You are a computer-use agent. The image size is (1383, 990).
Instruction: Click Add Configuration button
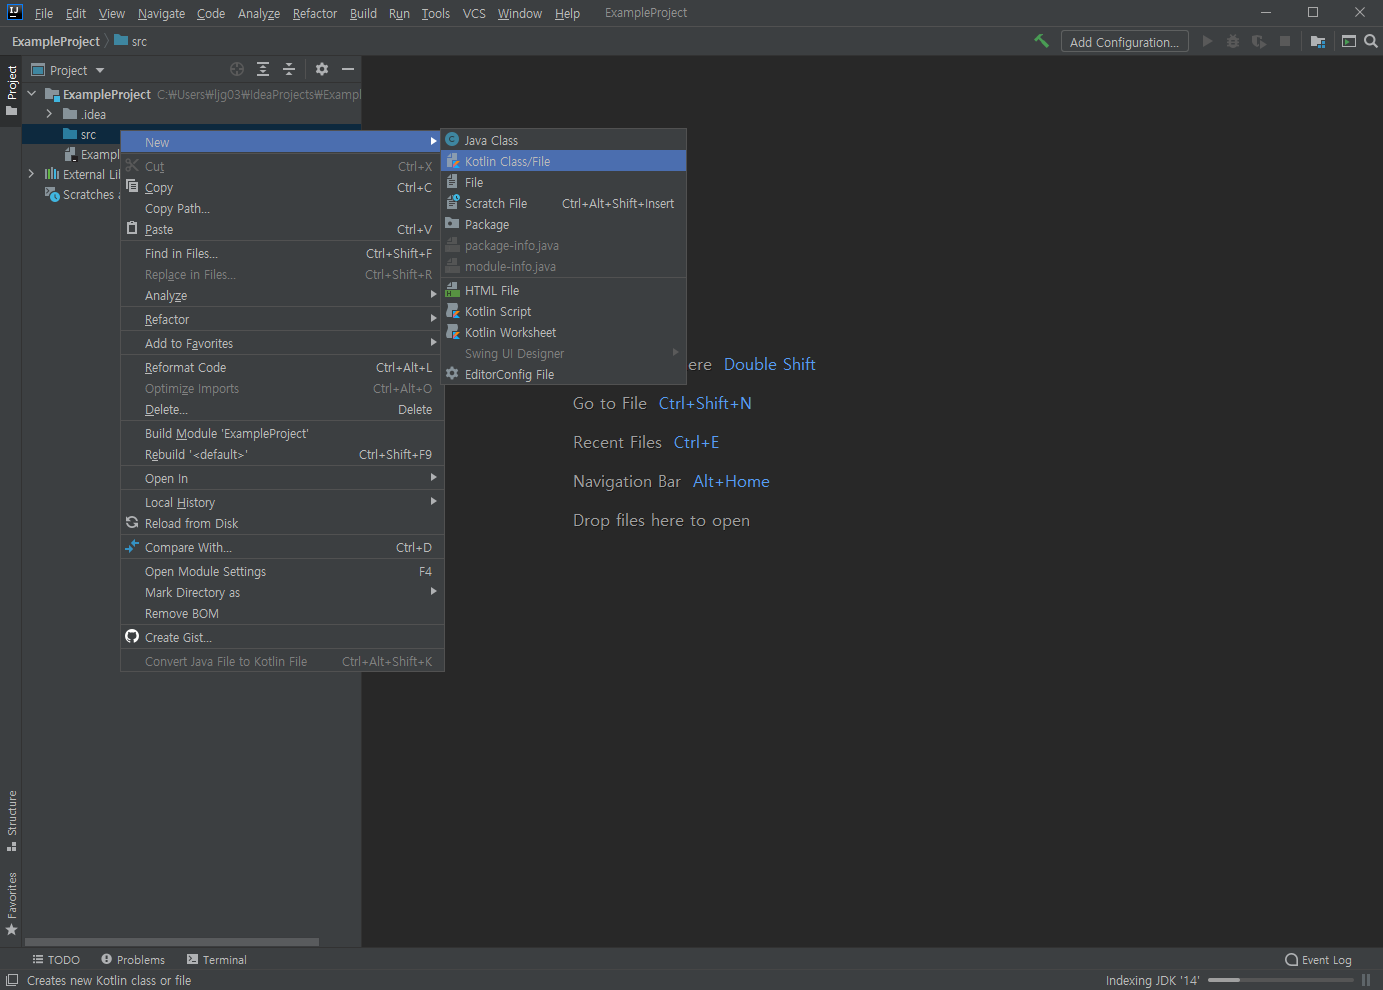point(1124,42)
